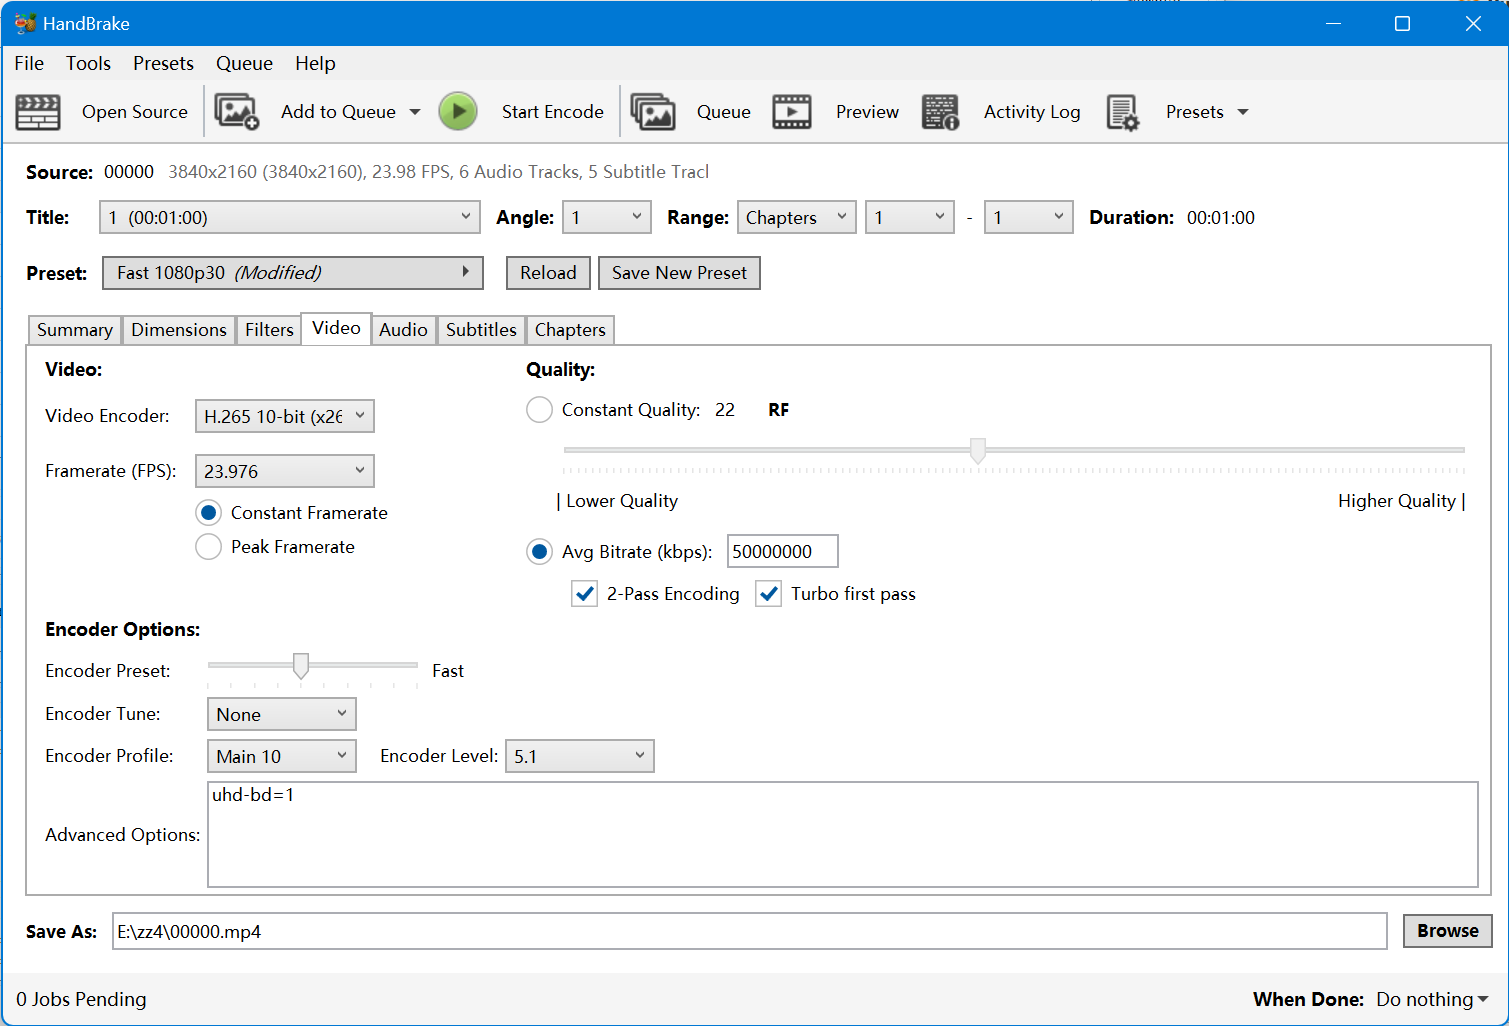The width and height of the screenshot is (1509, 1026).
Task: Open the Help menu
Action: point(315,63)
